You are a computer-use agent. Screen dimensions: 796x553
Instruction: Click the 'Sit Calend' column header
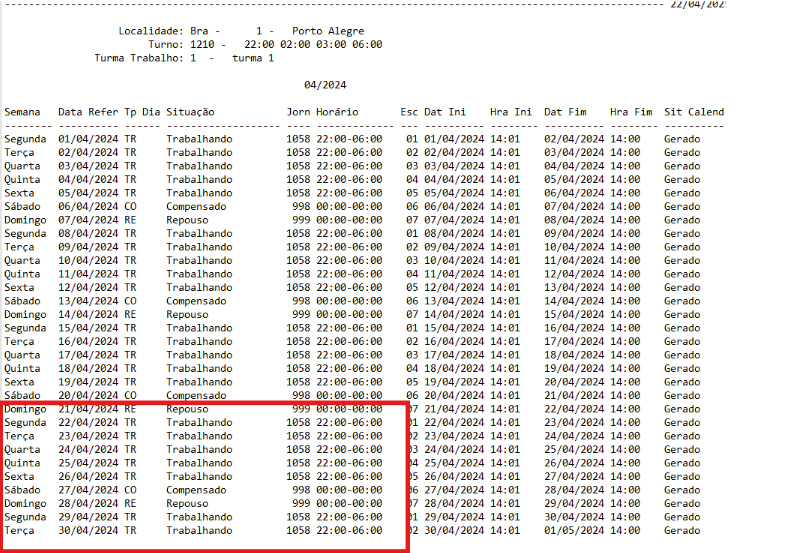tap(694, 112)
